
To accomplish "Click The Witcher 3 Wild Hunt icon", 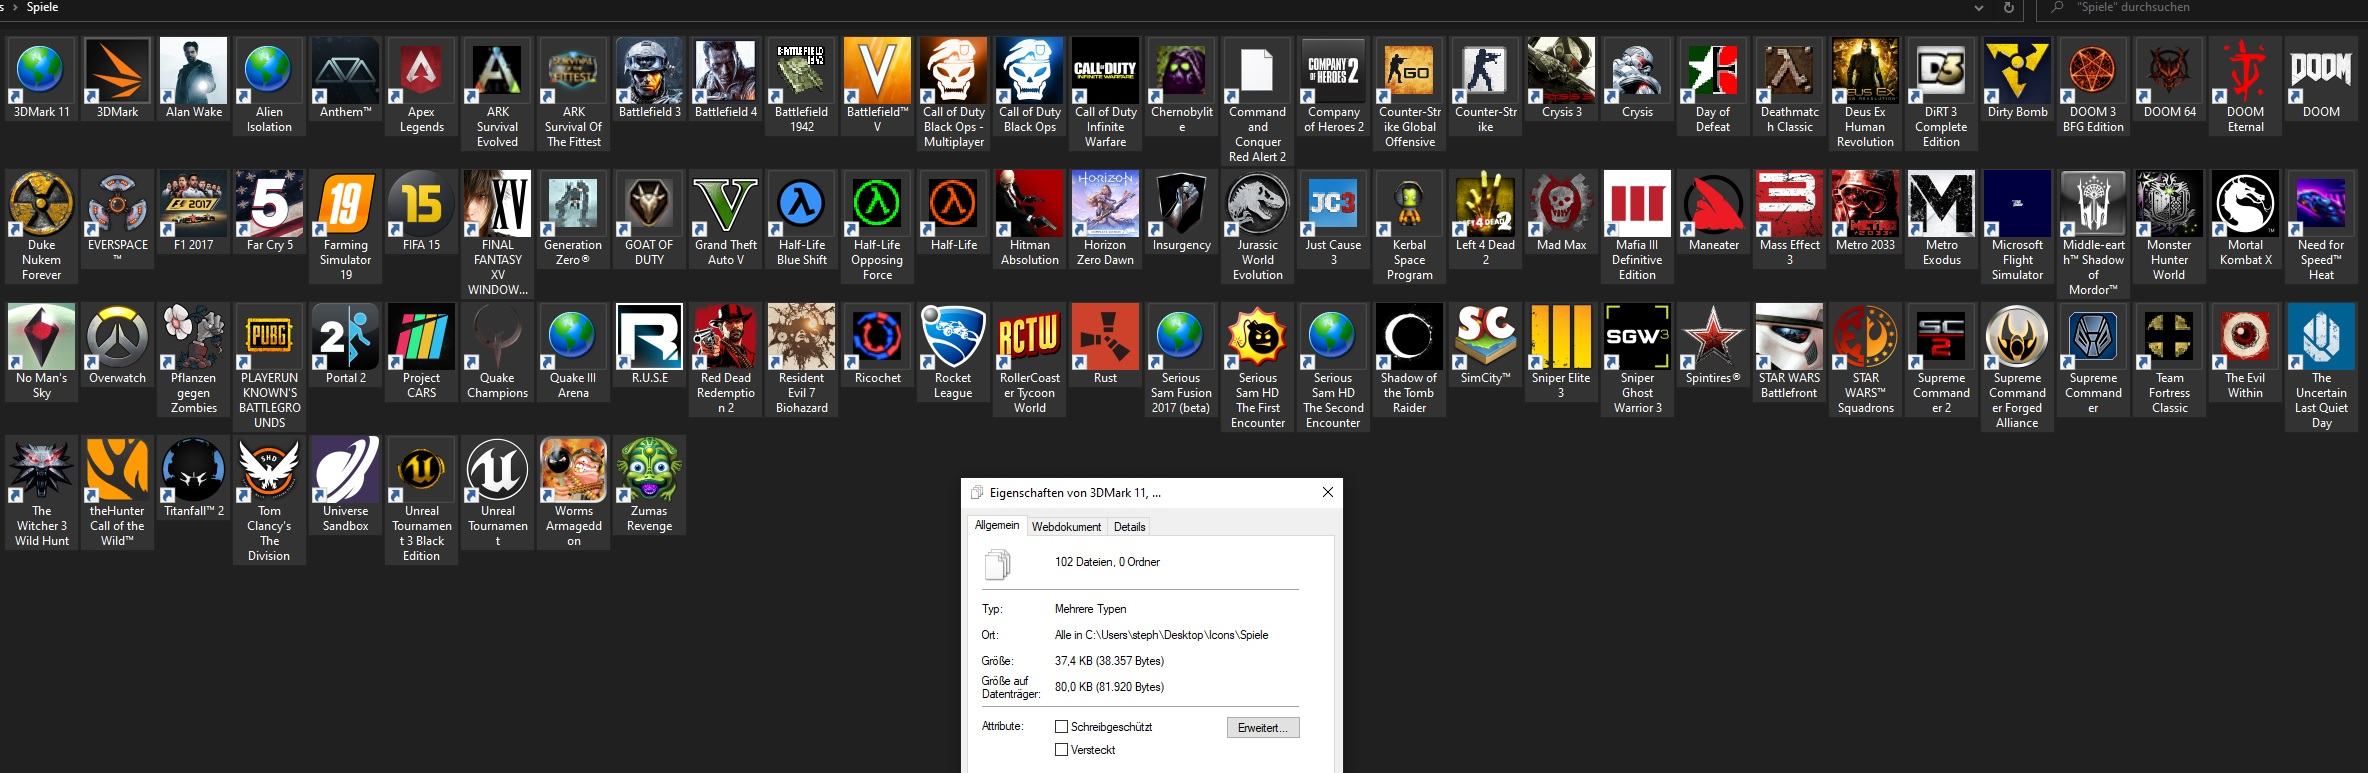I will (41, 493).
